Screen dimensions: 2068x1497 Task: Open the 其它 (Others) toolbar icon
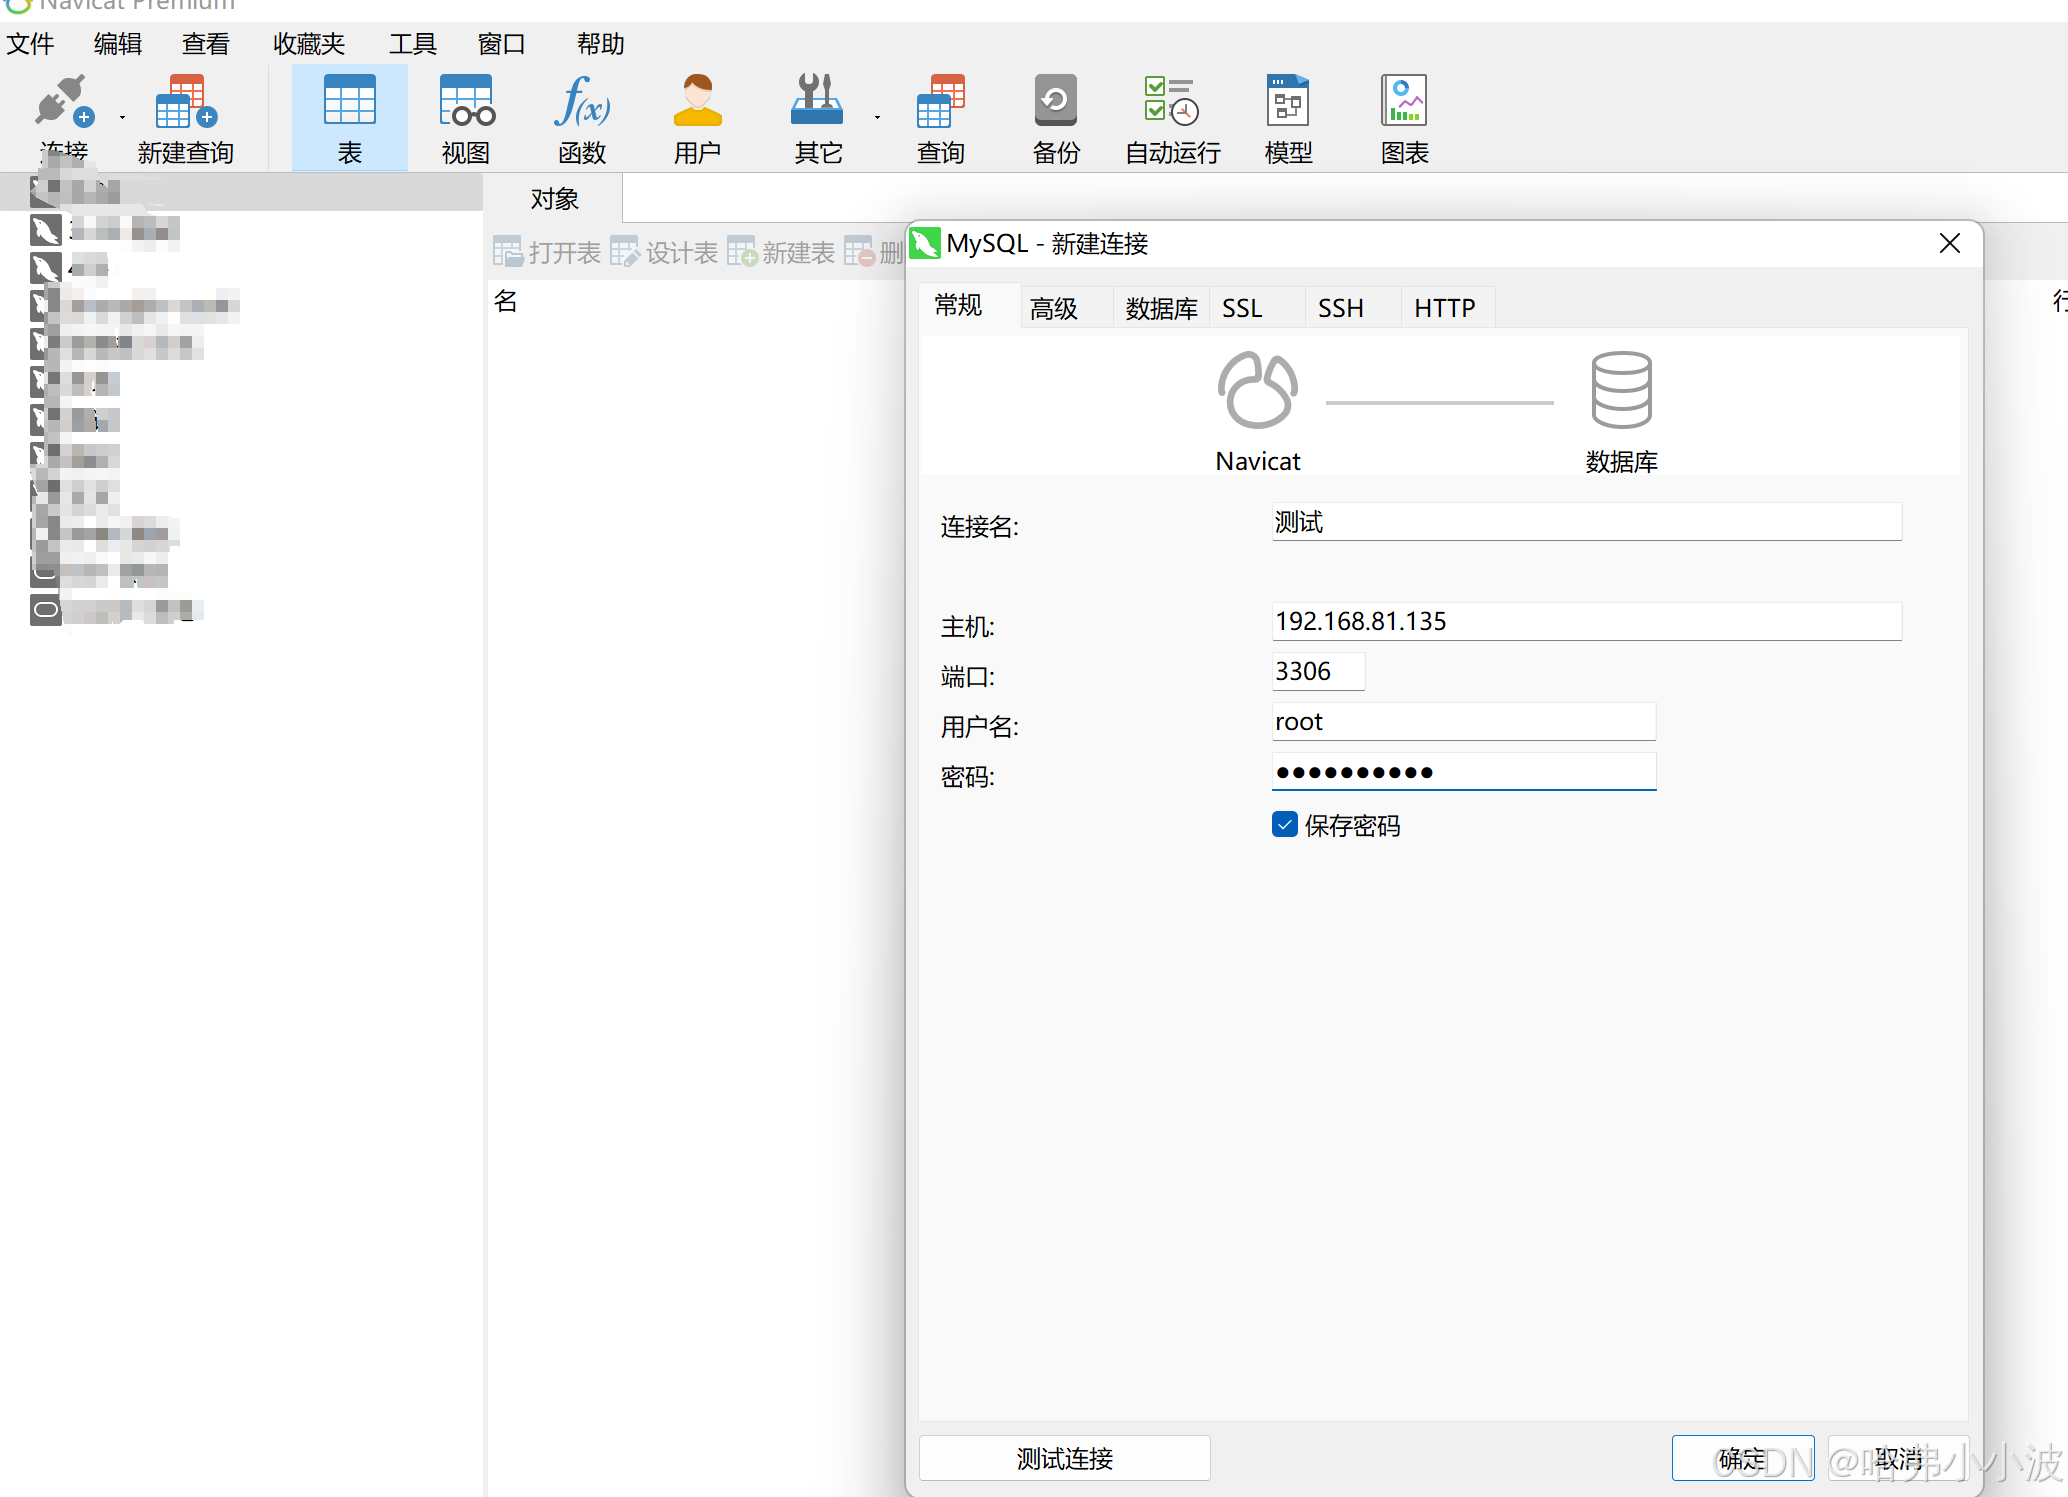816,115
